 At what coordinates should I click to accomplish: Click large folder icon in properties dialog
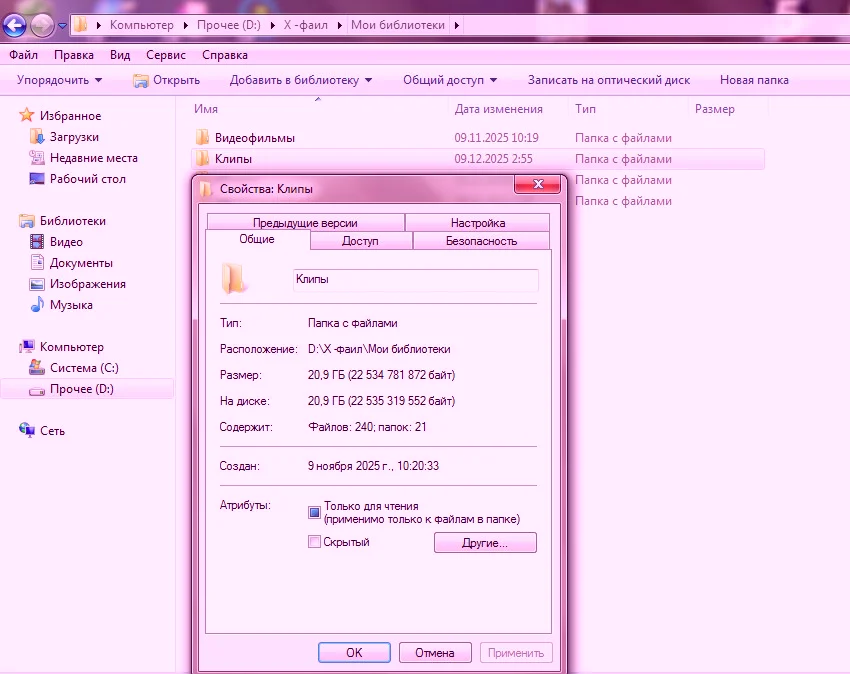pos(234,279)
